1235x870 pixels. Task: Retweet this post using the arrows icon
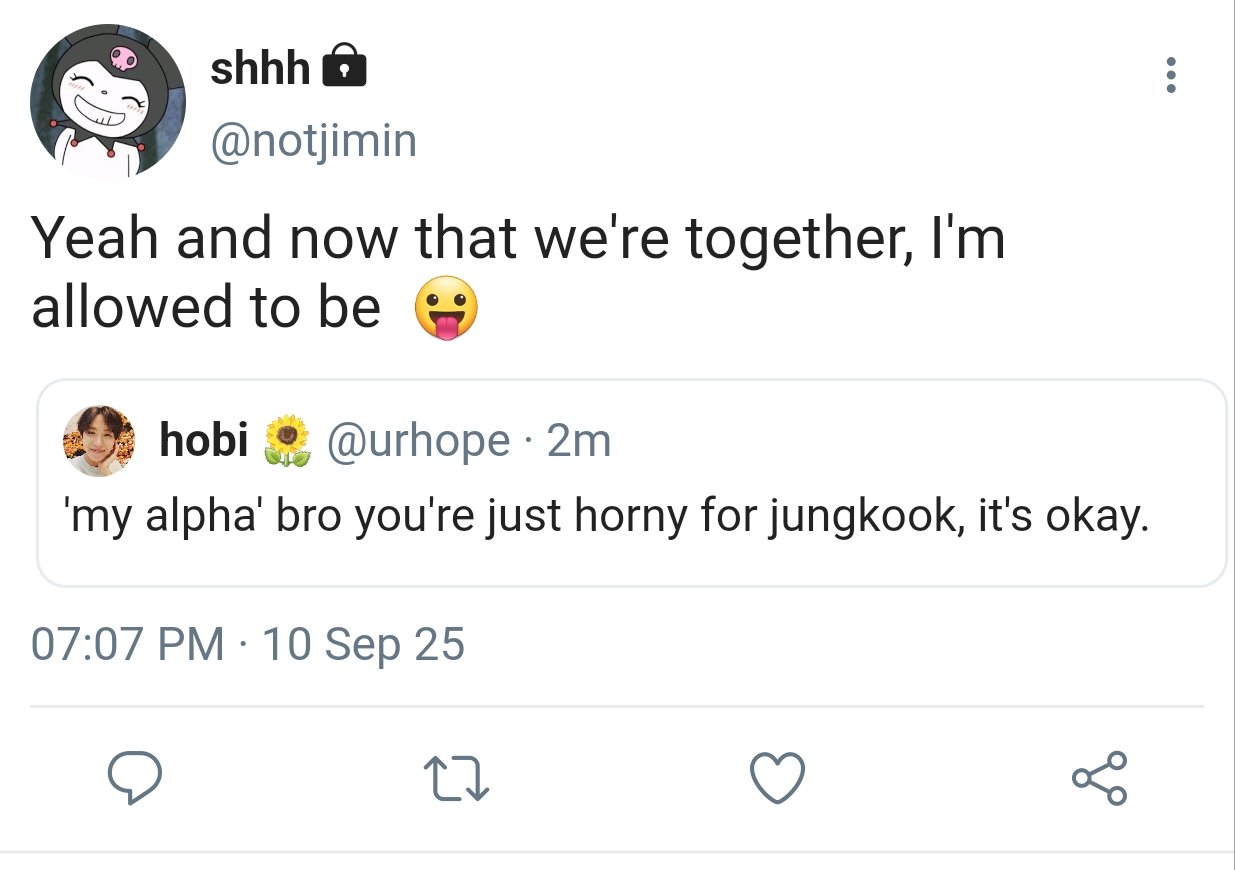point(457,779)
